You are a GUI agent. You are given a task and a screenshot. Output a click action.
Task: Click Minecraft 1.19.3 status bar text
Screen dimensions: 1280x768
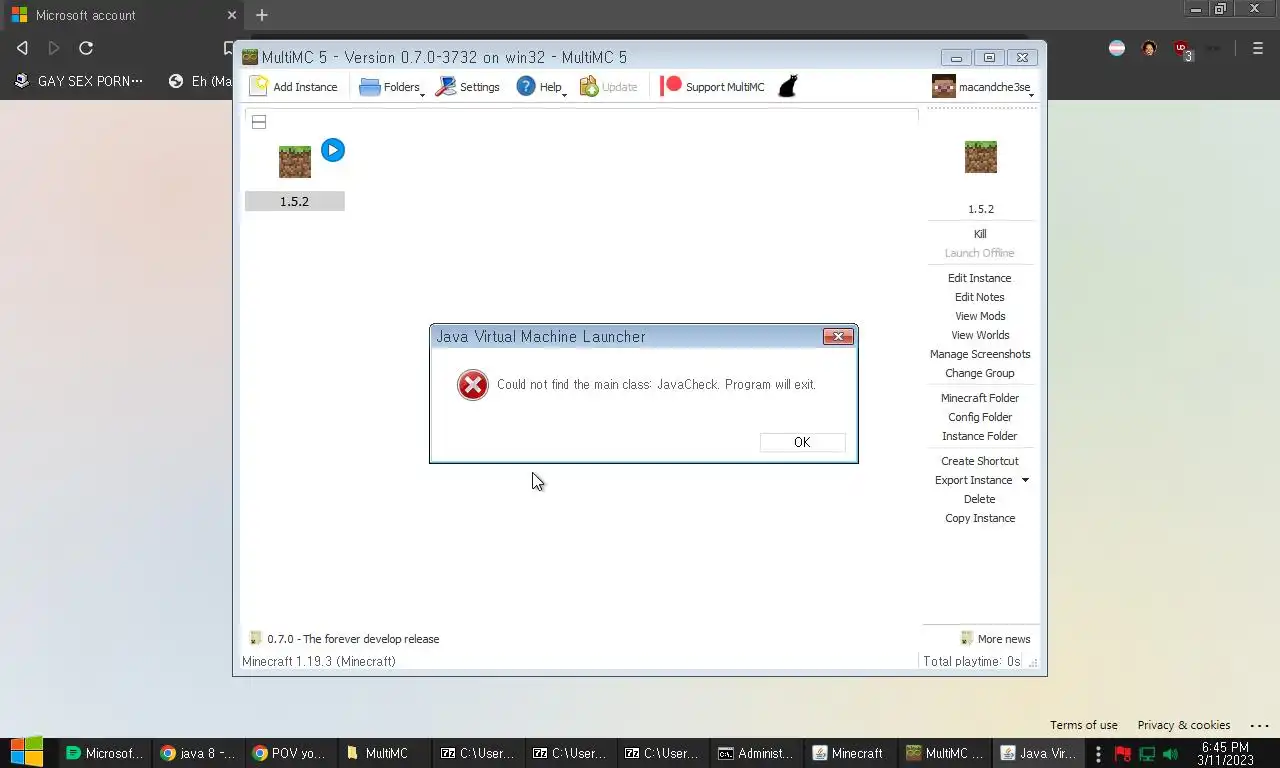[x=319, y=661]
